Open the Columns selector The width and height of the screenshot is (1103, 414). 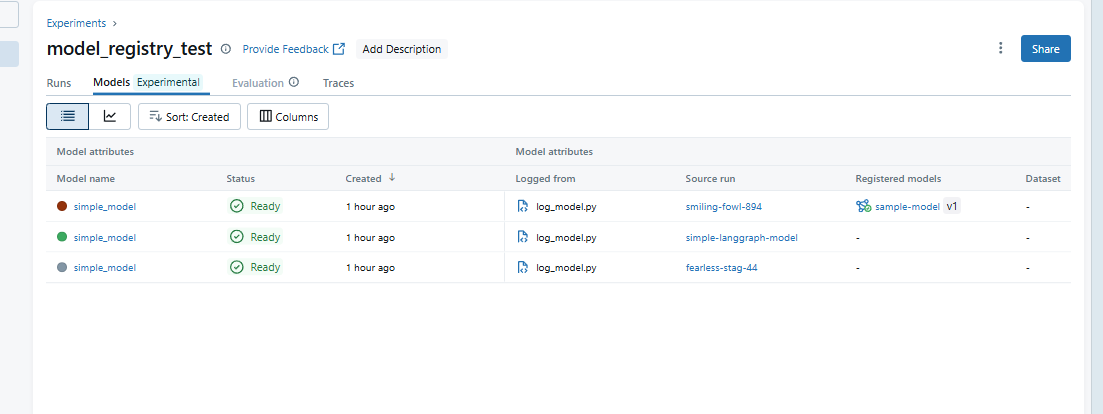pos(288,117)
